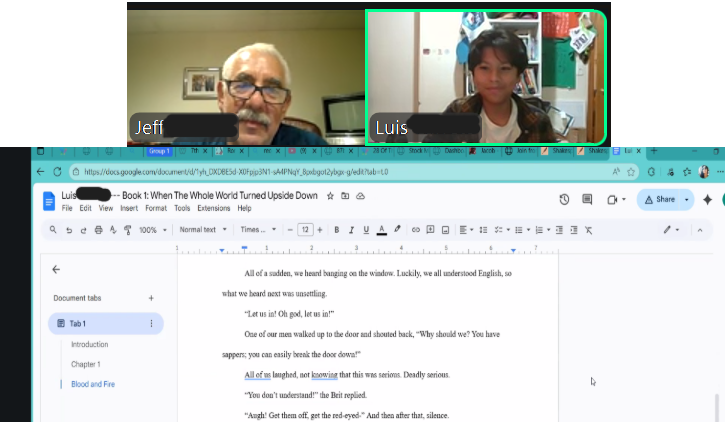The image size is (725, 422).
Task: Click the font size 12 field
Action: [305, 230]
